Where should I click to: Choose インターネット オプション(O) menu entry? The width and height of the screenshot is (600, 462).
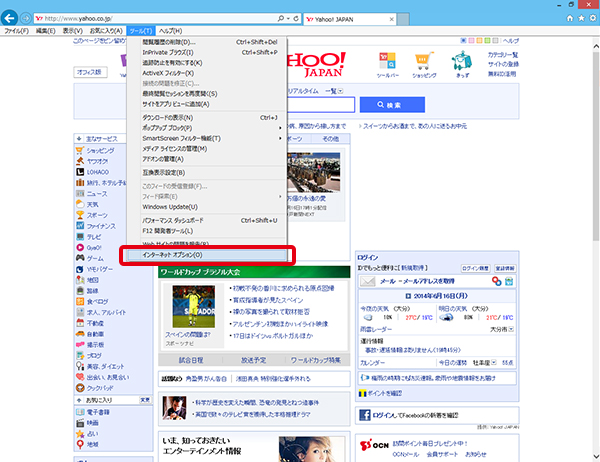tap(207, 255)
